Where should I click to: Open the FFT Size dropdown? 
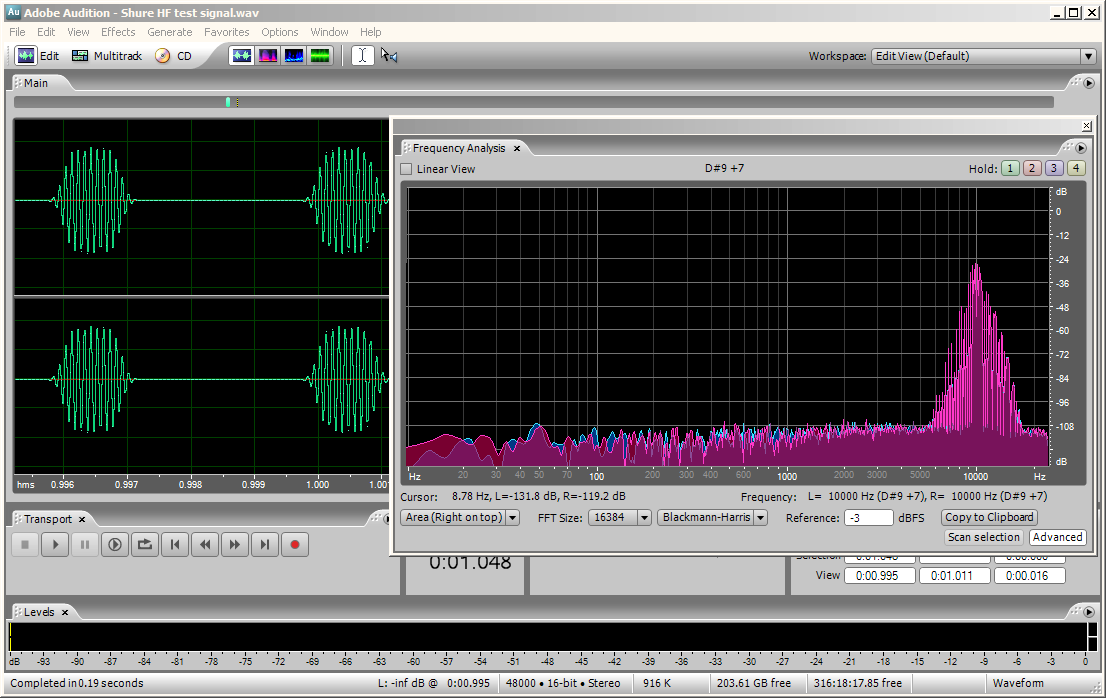(620, 518)
